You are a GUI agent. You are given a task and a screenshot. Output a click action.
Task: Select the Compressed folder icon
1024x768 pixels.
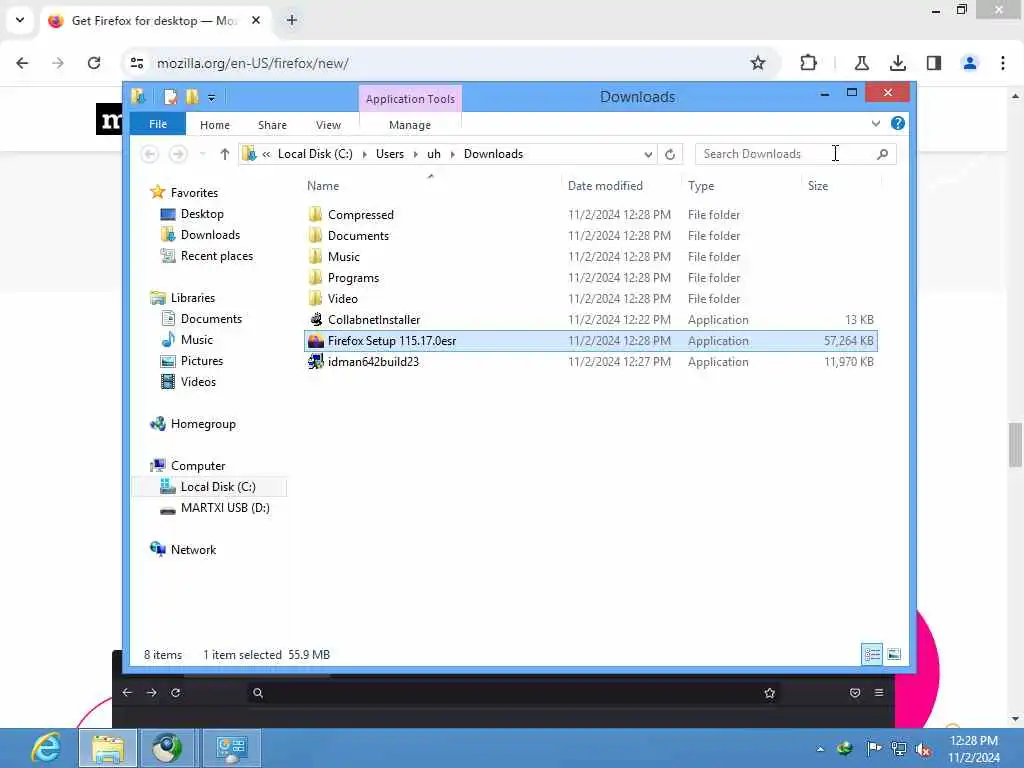tap(315, 215)
